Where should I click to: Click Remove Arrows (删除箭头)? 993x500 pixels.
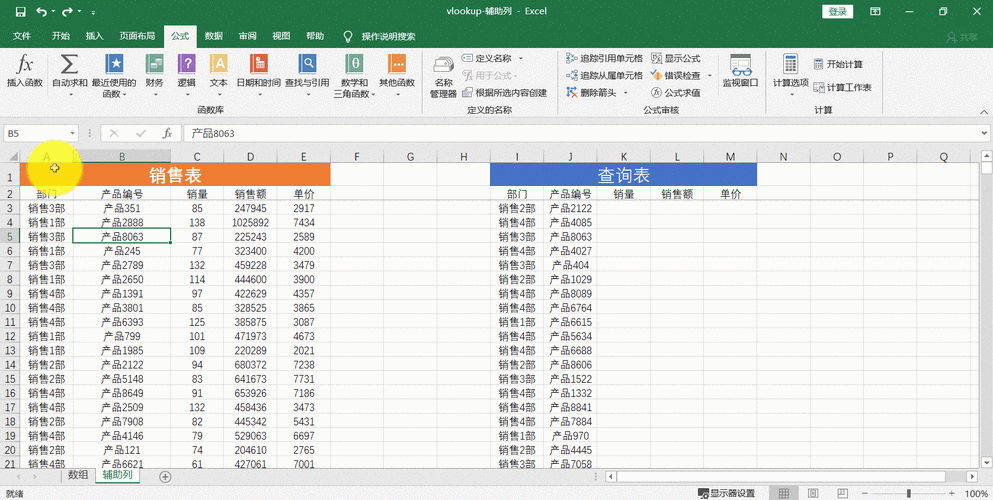click(589, 92)
